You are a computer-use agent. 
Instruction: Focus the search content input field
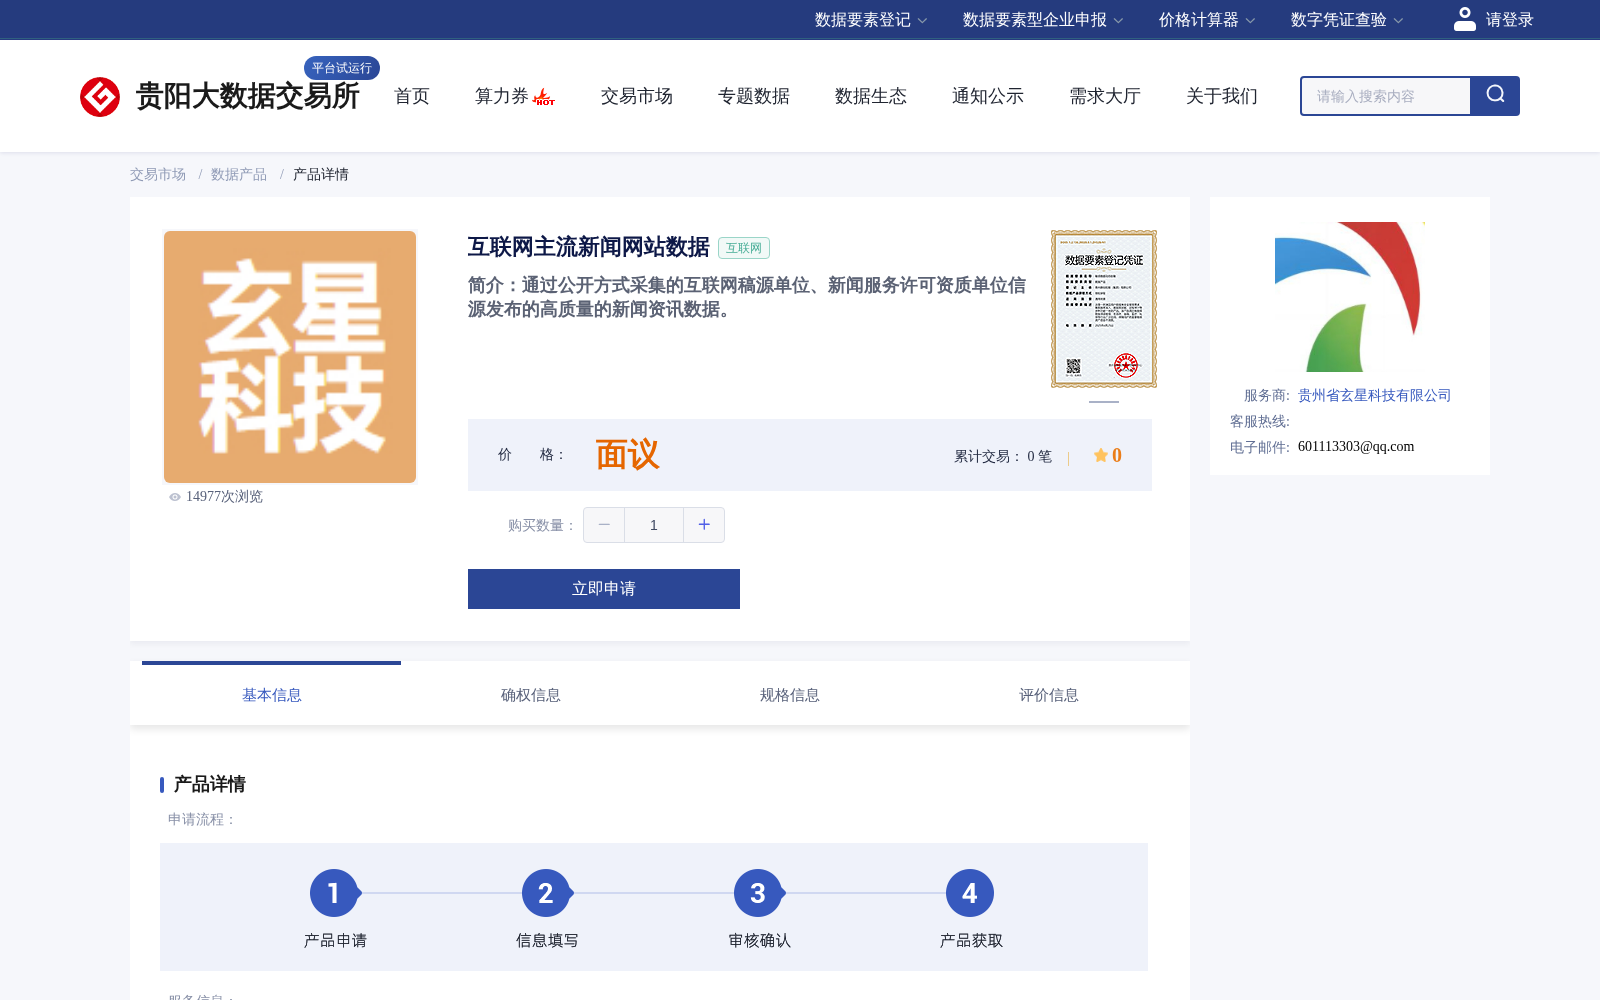(1386, 96)
